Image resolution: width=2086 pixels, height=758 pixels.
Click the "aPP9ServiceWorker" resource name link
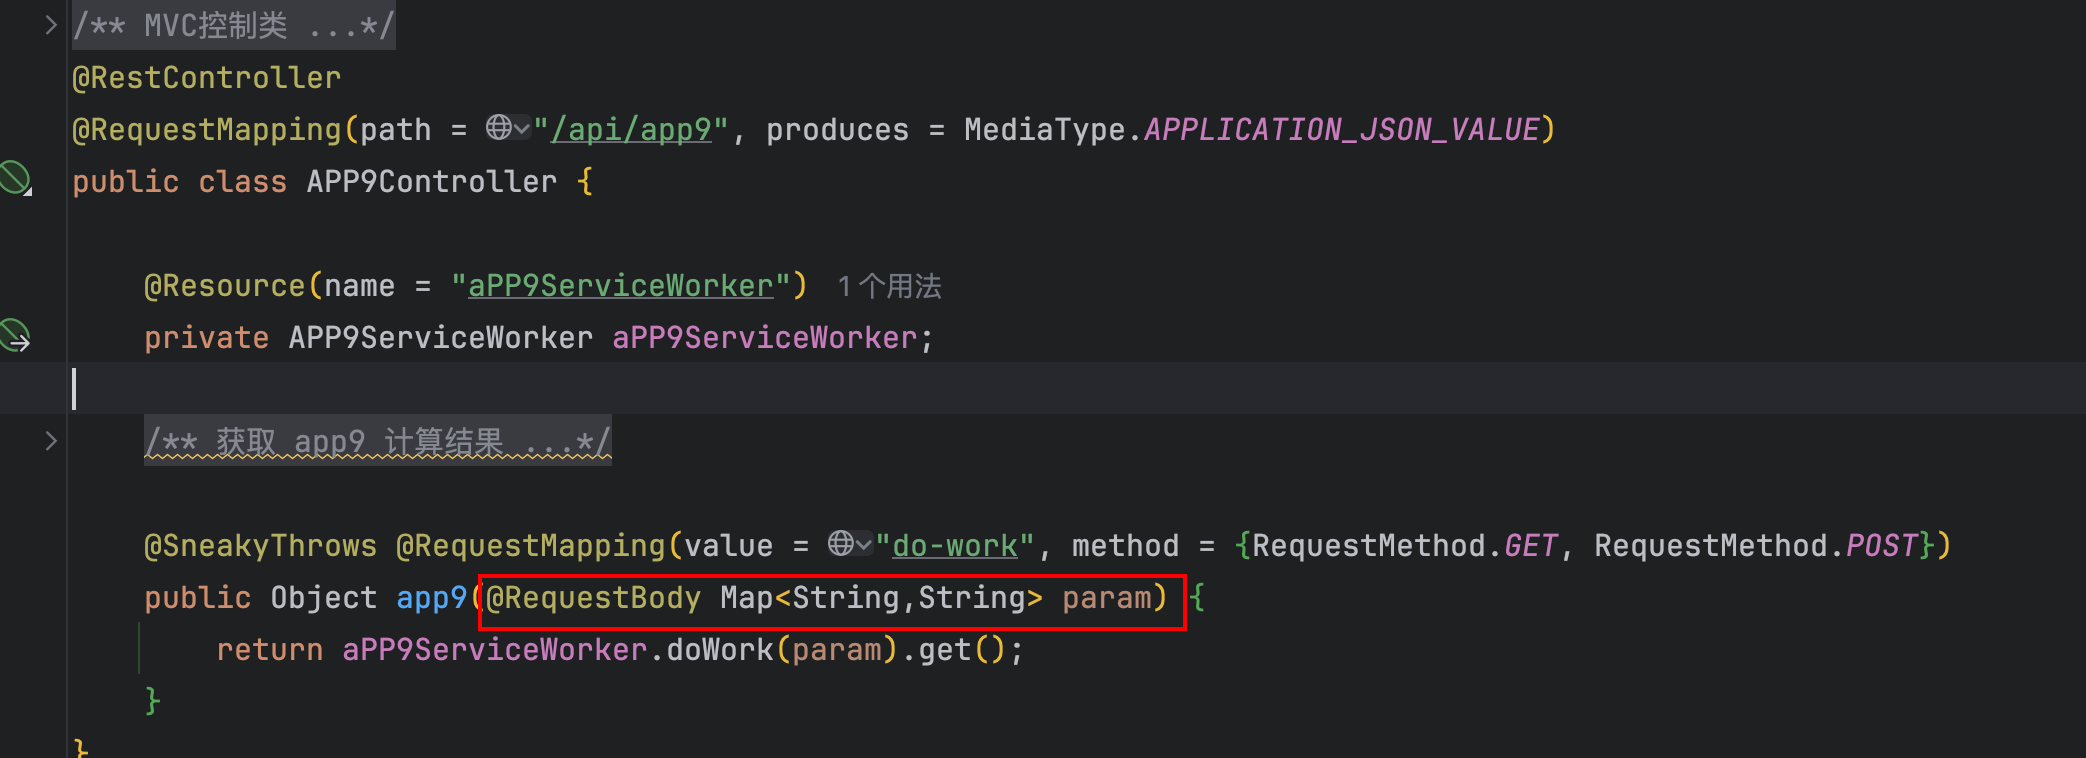[620, 286]
